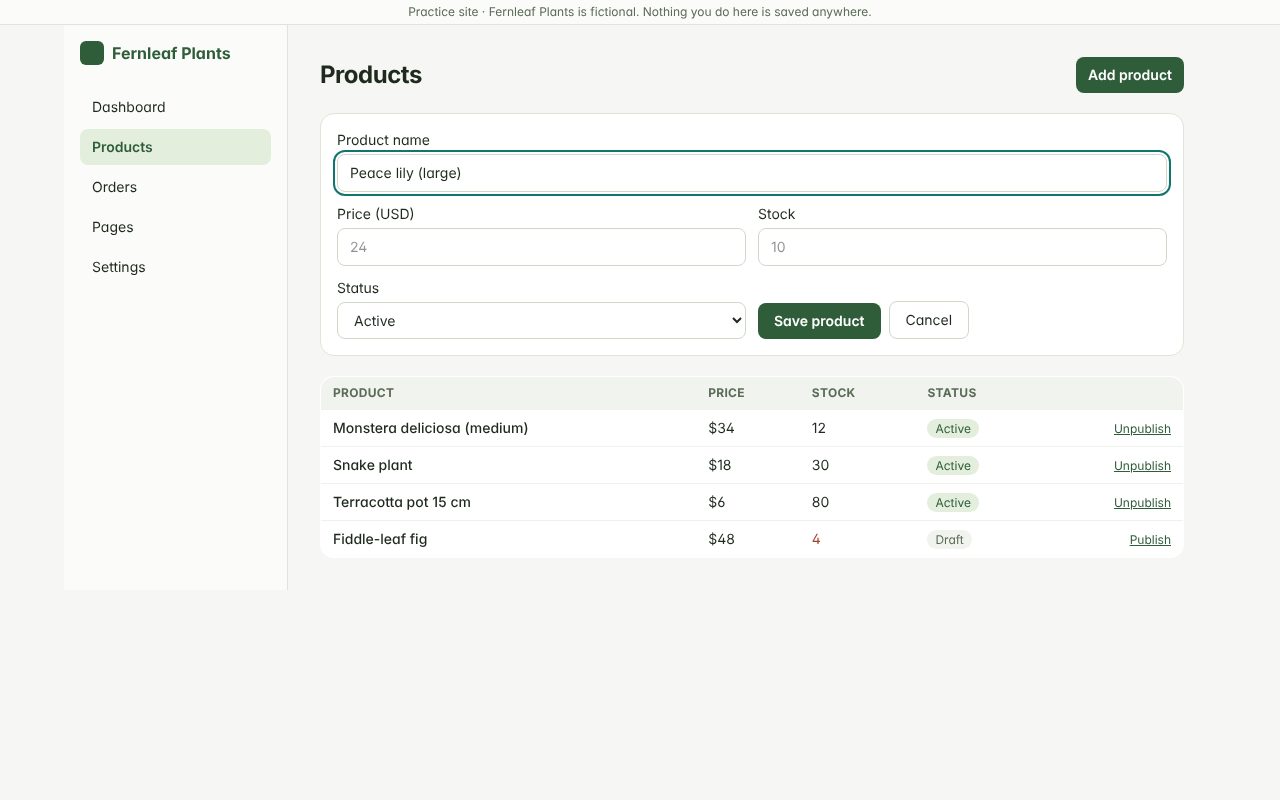Select the Snake plant row name

pyautogui.click(x=372, y=465)
